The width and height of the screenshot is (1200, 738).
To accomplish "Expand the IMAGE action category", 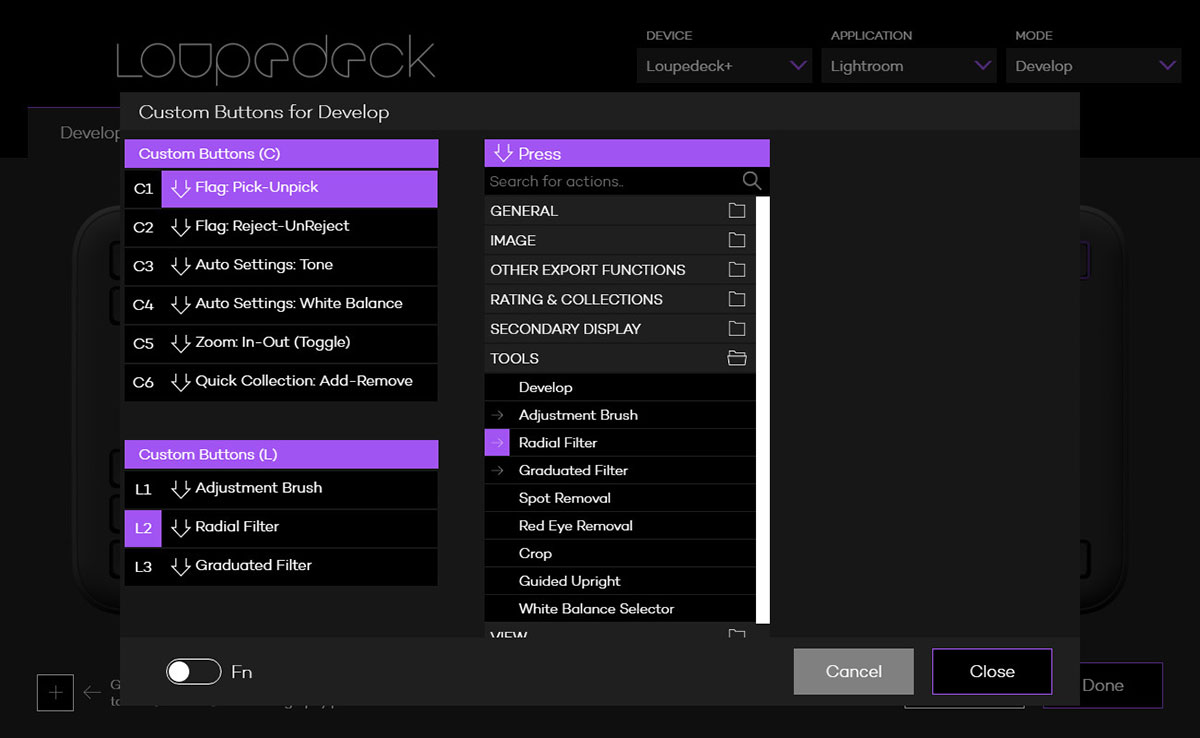I will click(x=620, y=240).
